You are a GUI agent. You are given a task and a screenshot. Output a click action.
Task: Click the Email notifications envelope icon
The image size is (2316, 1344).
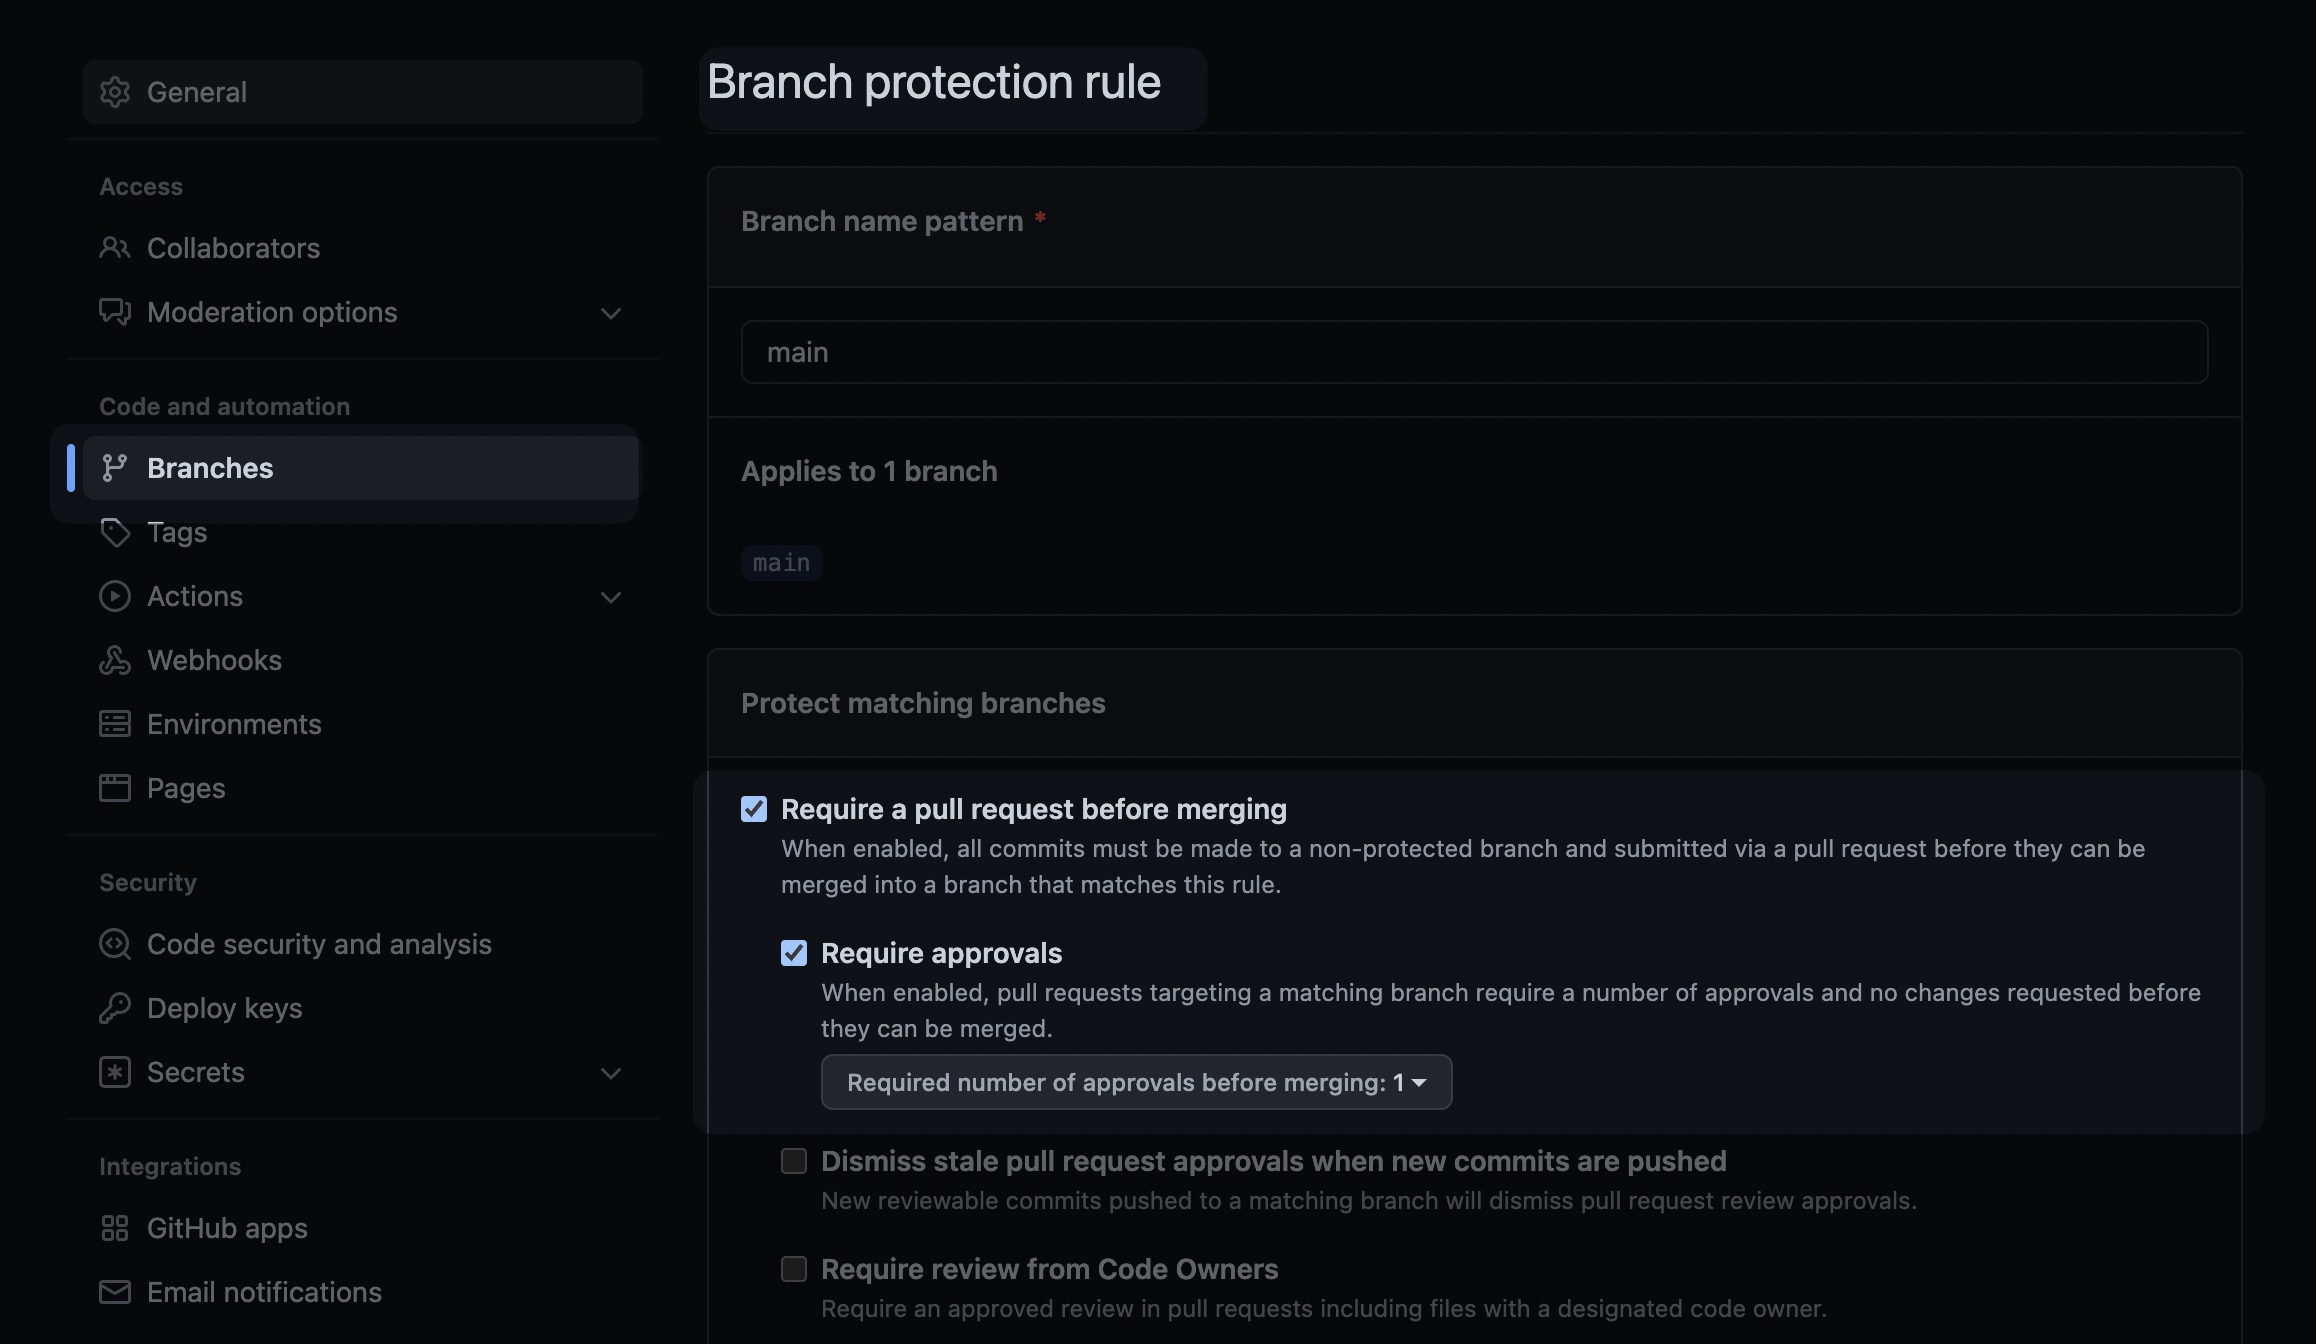point(115,1292)
